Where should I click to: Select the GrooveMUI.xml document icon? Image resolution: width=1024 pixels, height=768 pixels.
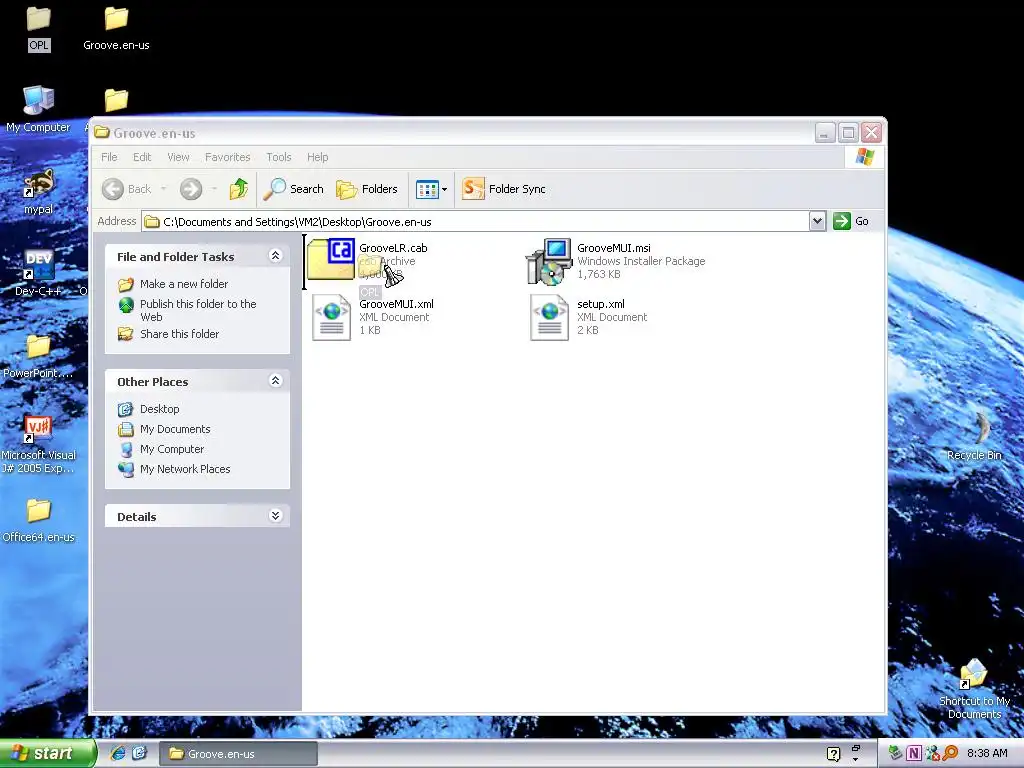pyautogui.click(x=332, y=317)
